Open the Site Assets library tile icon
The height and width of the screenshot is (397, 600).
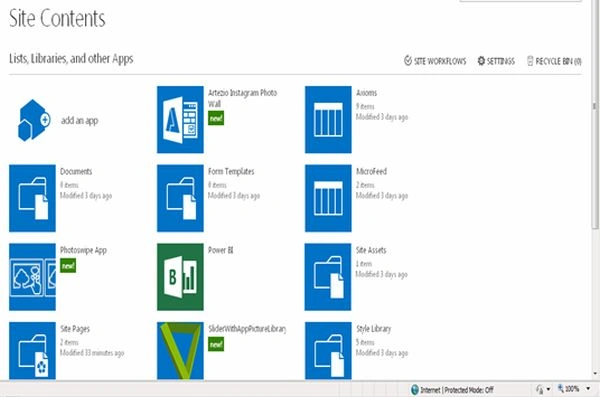(328, 277)
